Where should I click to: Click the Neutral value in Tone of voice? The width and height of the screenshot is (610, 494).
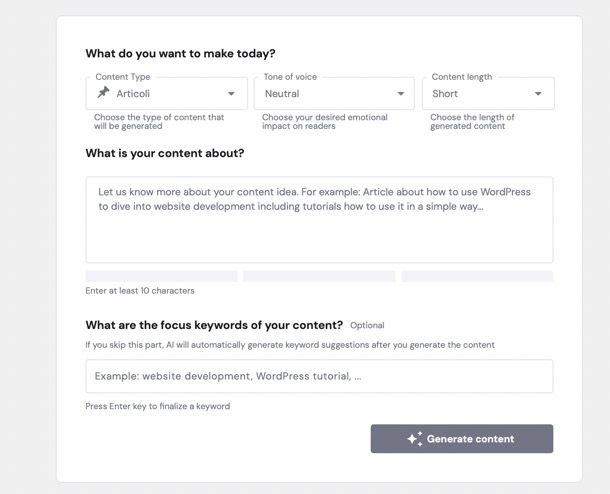(x=282, y=94)
